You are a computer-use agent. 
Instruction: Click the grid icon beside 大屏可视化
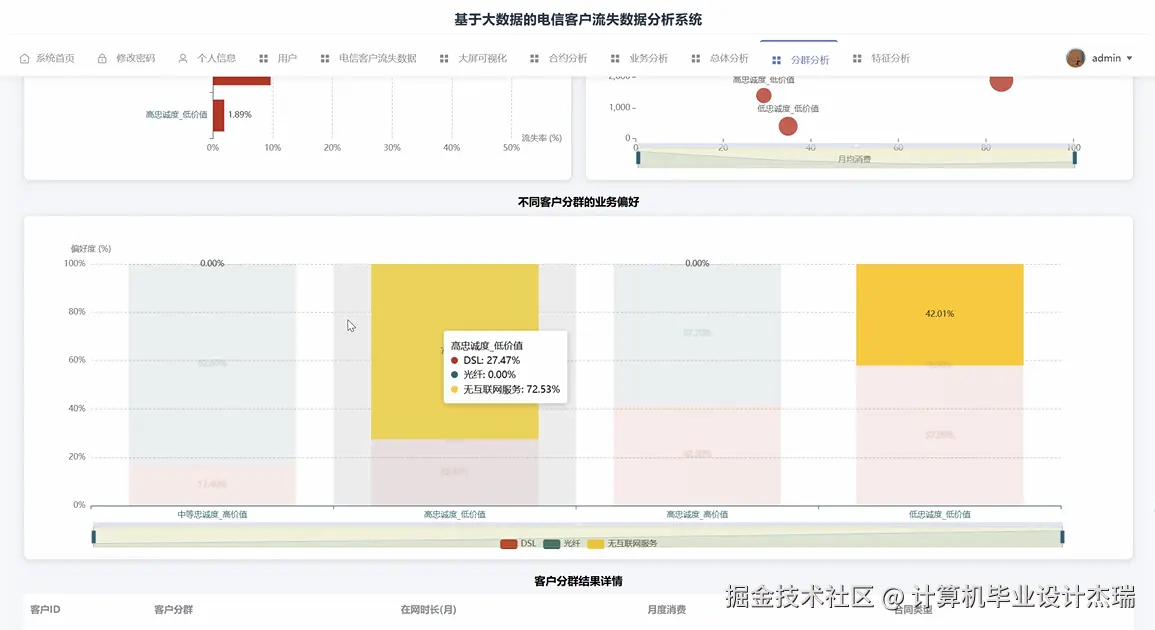click(x=444, y=58)
